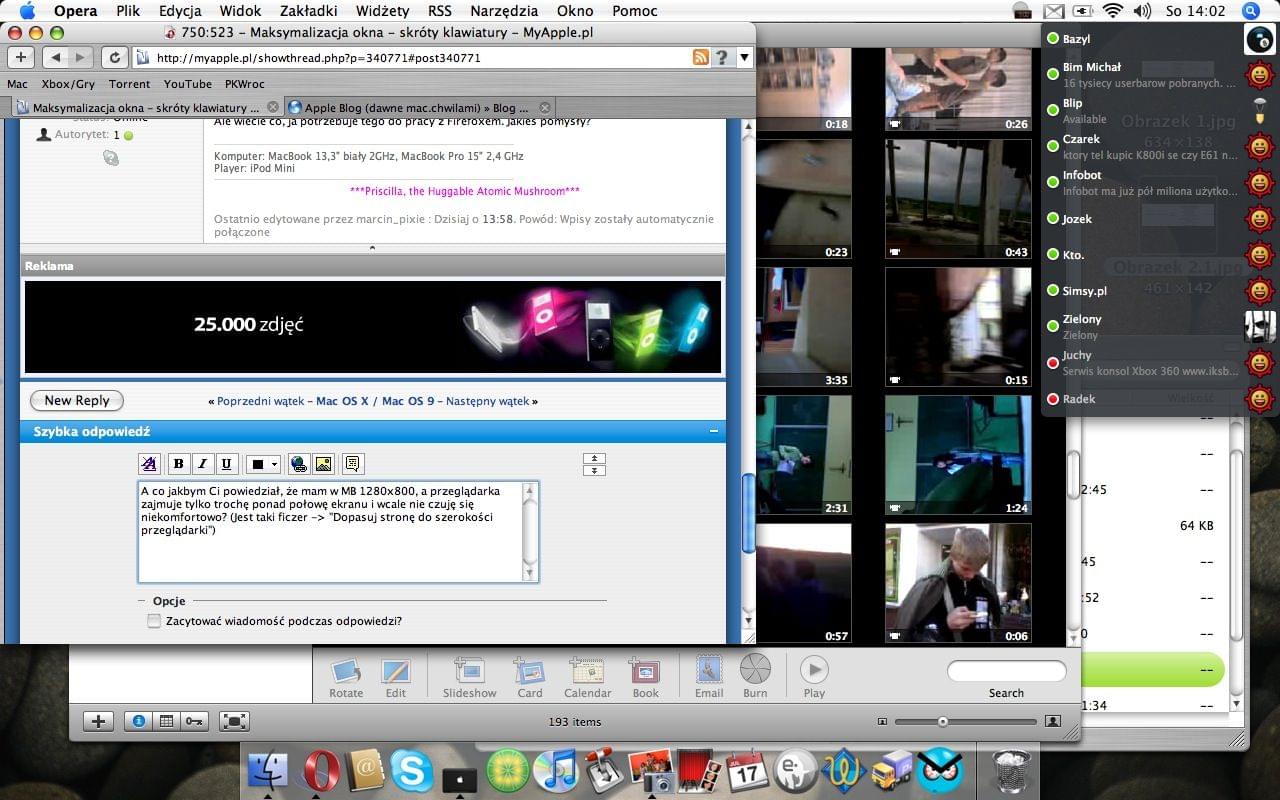Follow the Następny wątek link
The width and height of the screenshot is (1280, 800).
pyautogui.click(x=487, y=401)
